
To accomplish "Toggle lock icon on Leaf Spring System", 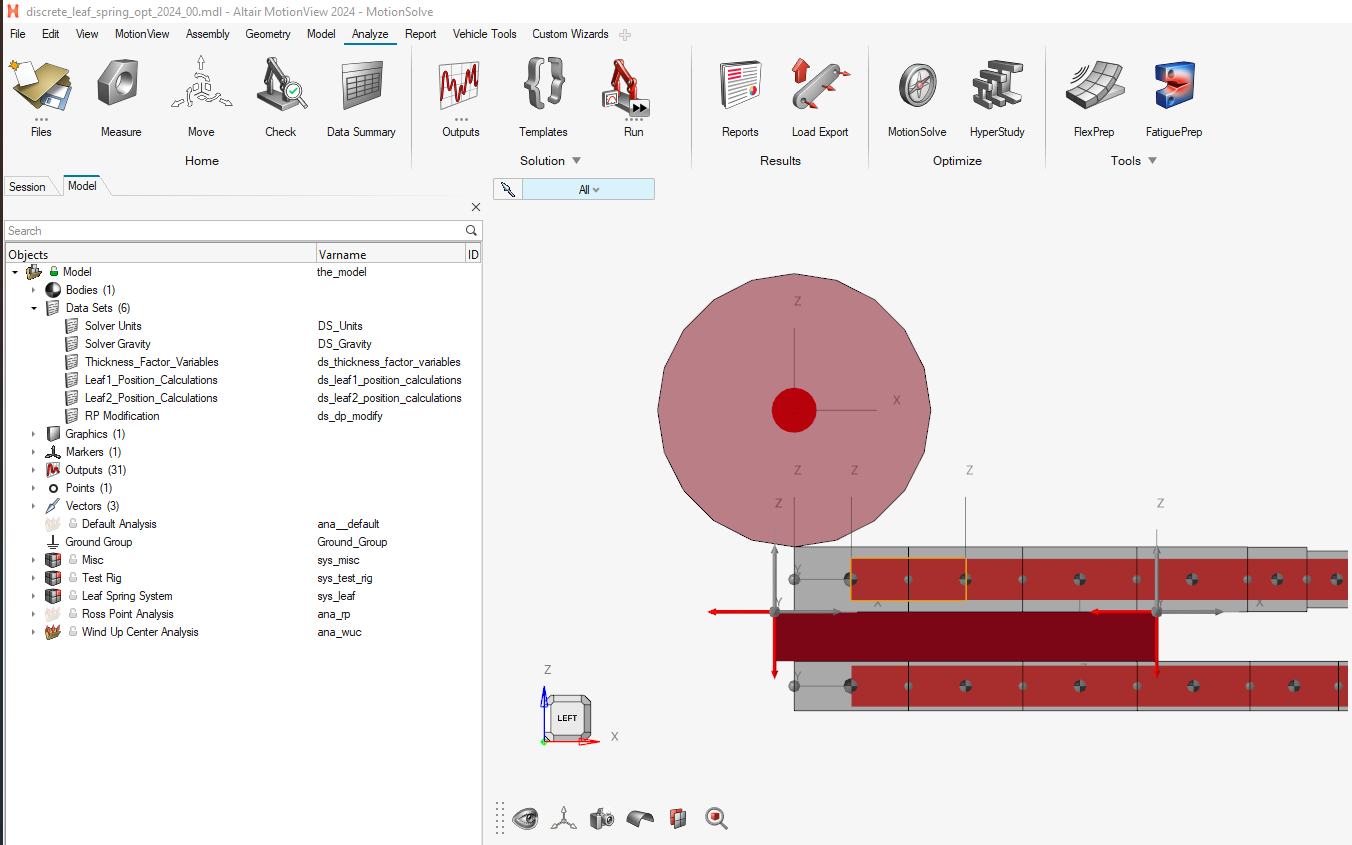I will coord(72,596).
